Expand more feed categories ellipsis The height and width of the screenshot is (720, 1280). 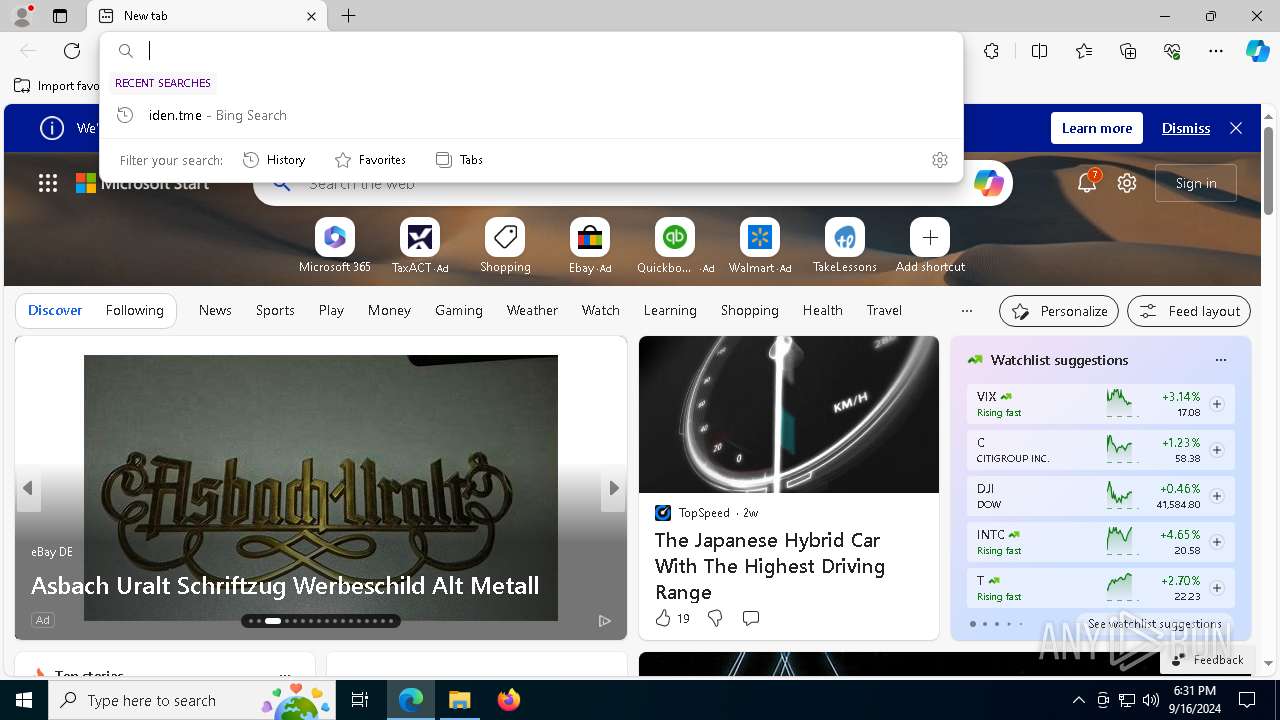966,311
